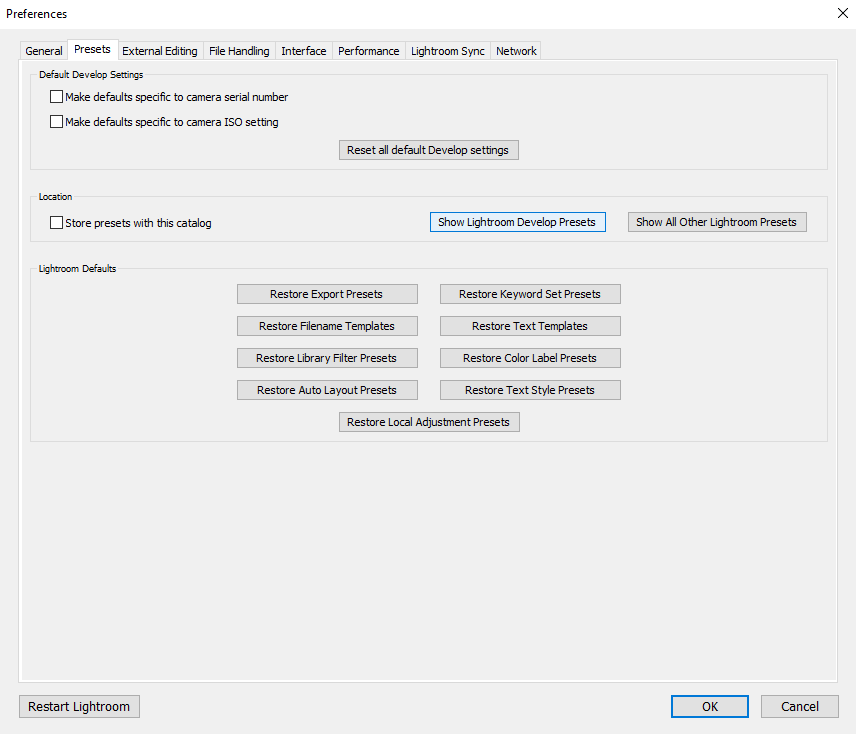Select the Presets tab
The height and width of the screenshot is (734, 856).
[x=92, y=49]
